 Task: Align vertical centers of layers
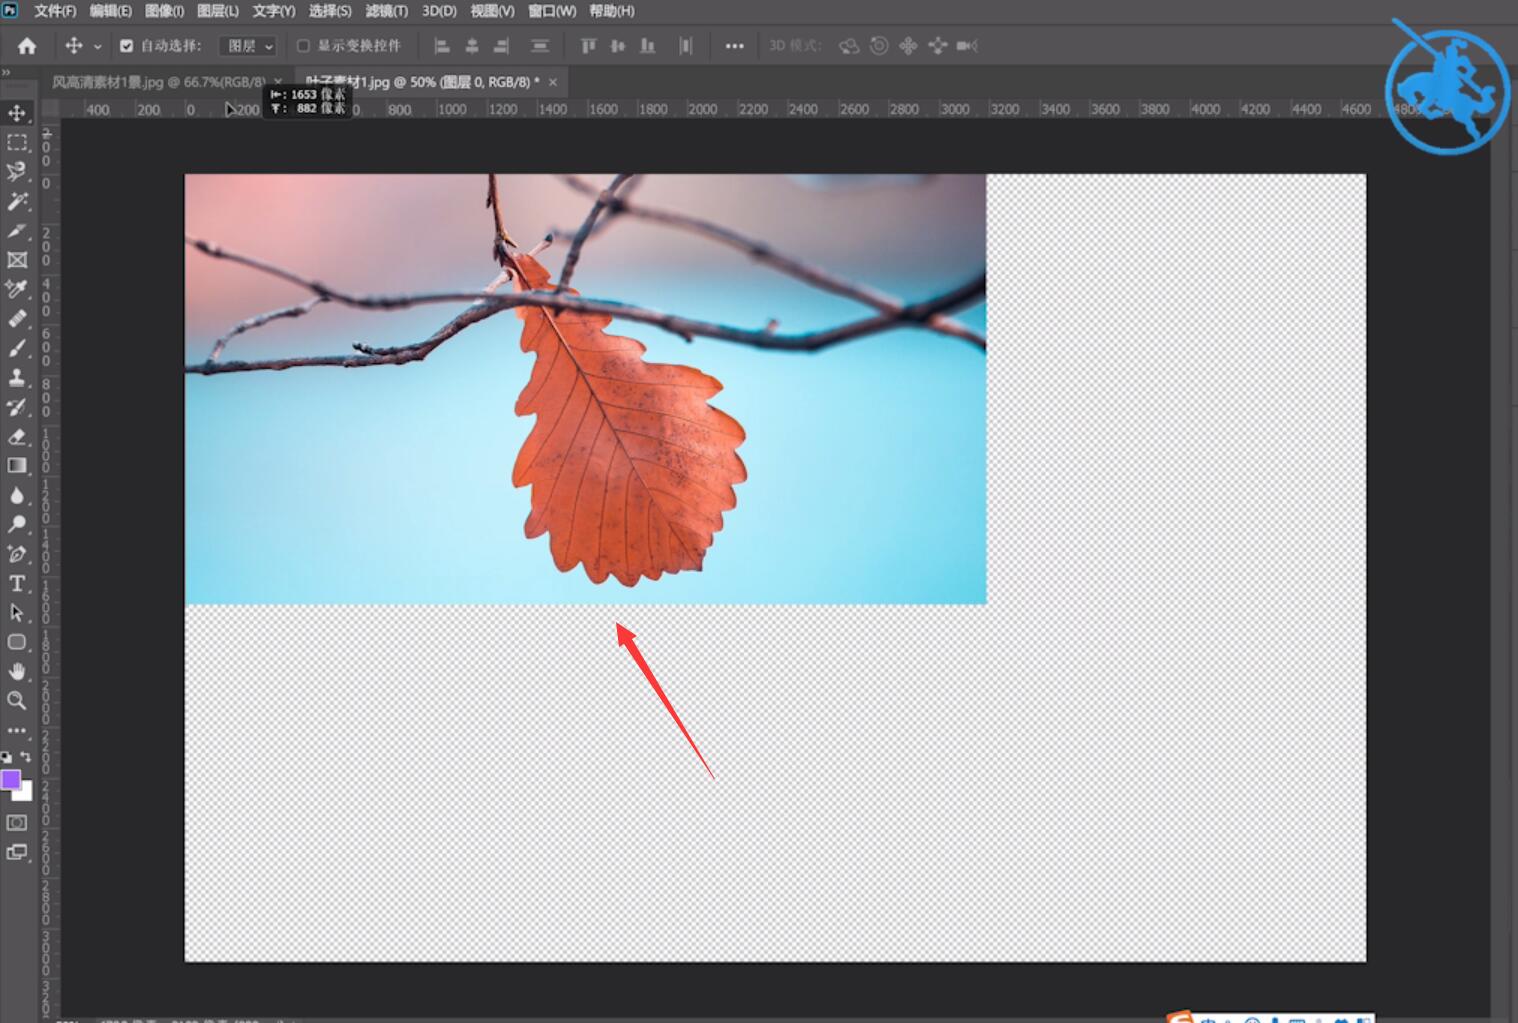(618, 46)
